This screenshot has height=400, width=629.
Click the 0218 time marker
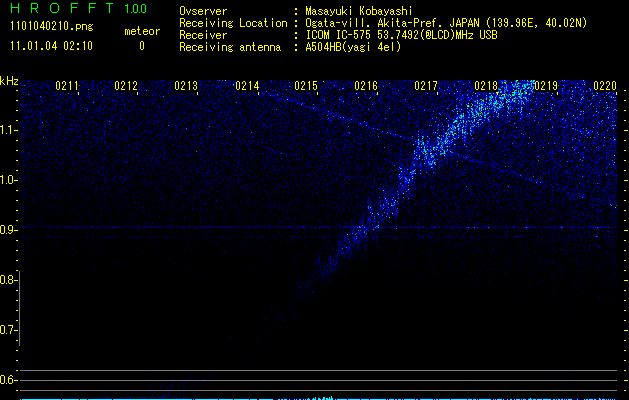coord(486,86)
